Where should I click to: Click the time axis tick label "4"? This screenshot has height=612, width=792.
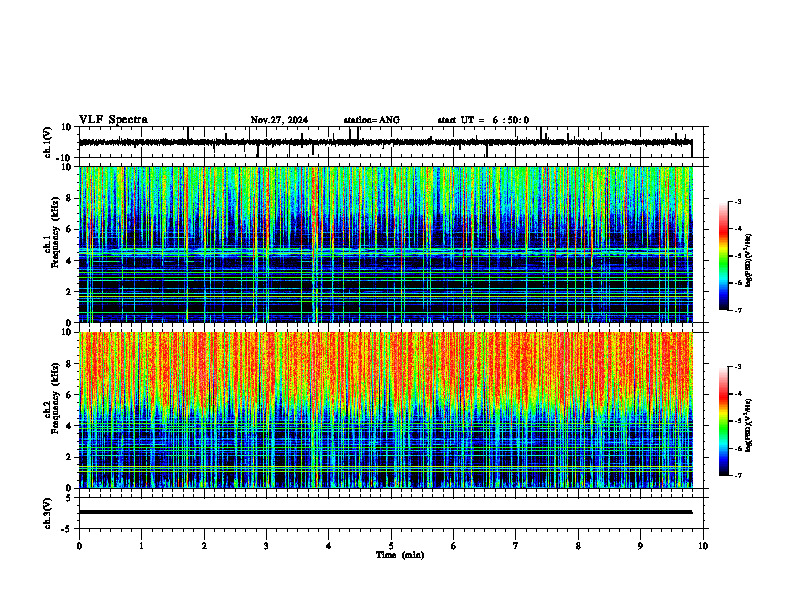[329, 546]
